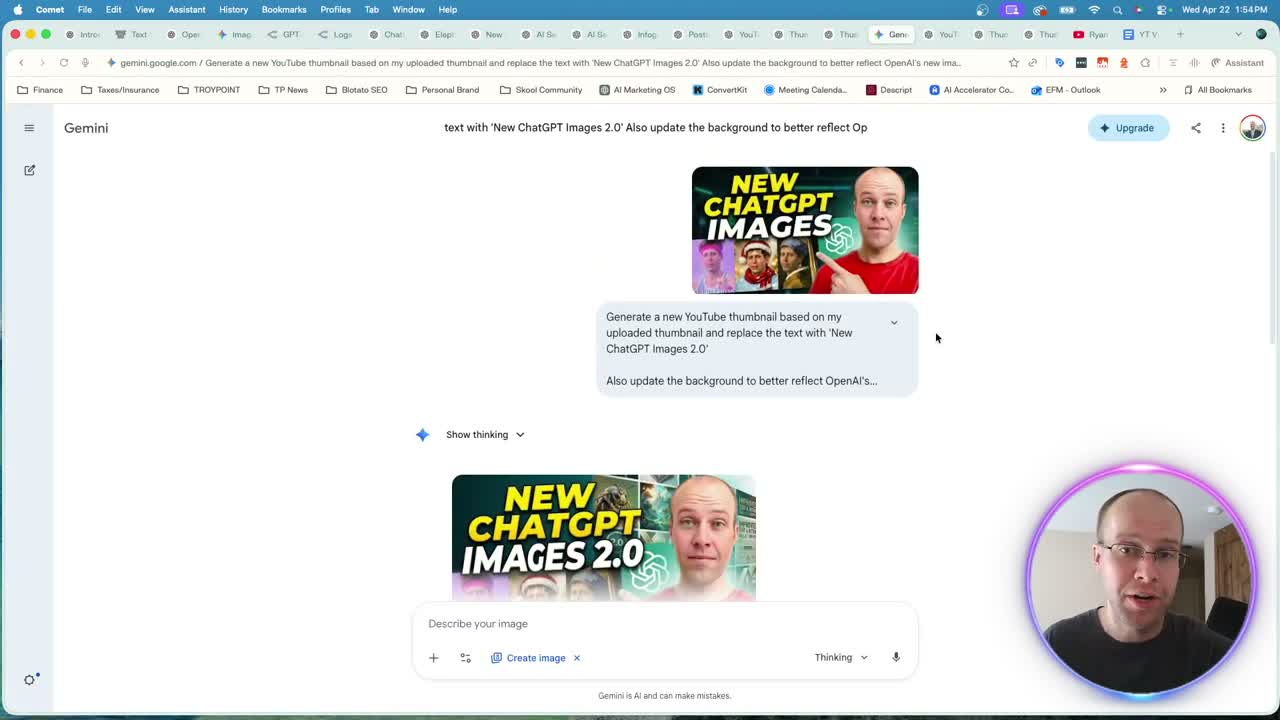Open the Assistant menu in menu bar

coord(187,10)
